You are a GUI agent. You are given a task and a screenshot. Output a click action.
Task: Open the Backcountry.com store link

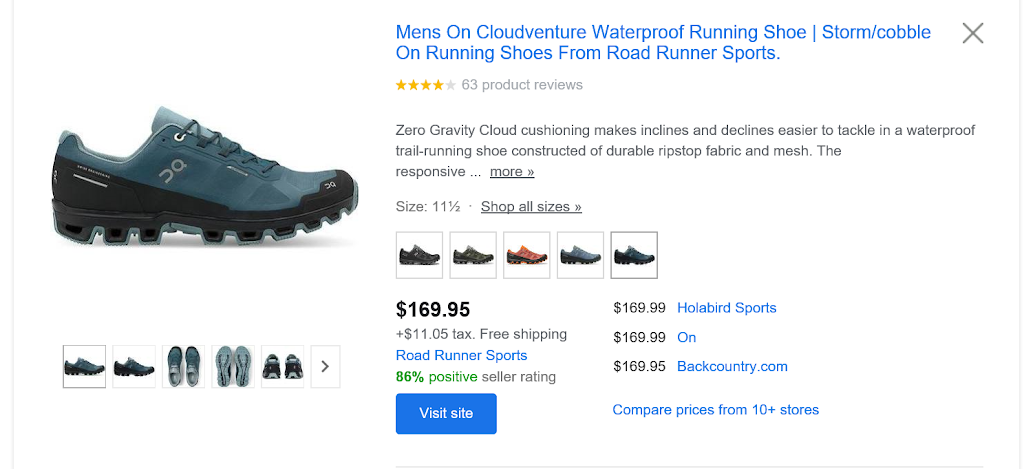732,367
